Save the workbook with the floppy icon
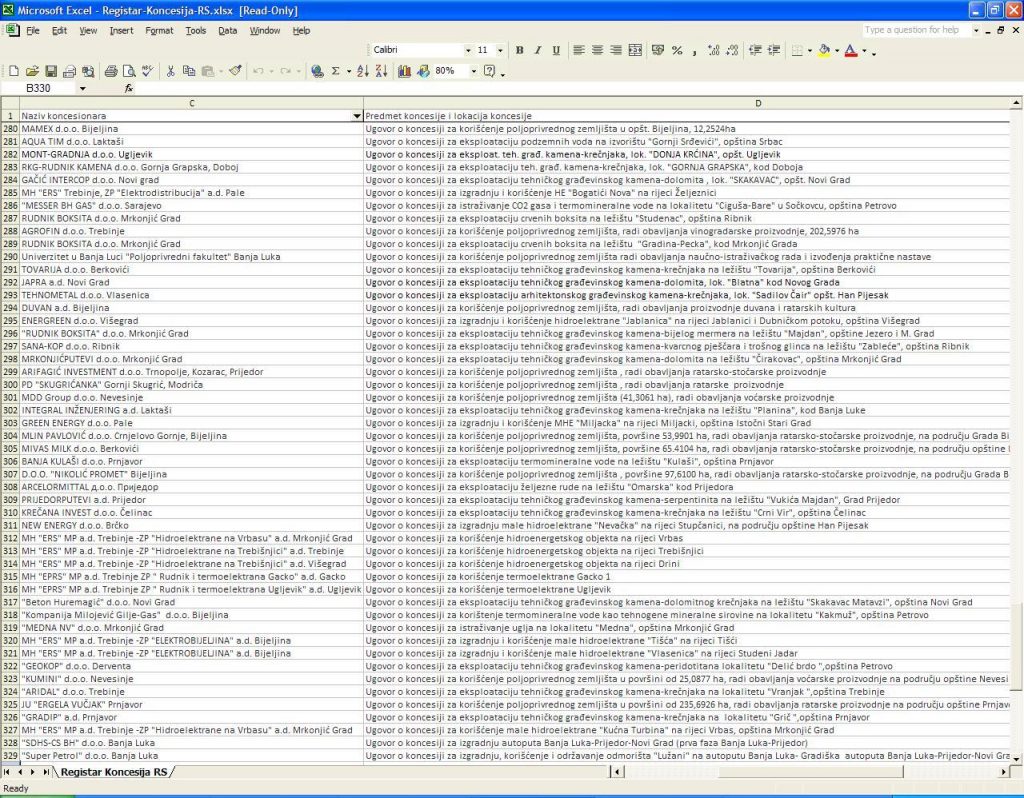Screen dimensions: 1024x798 coord(50,71)
